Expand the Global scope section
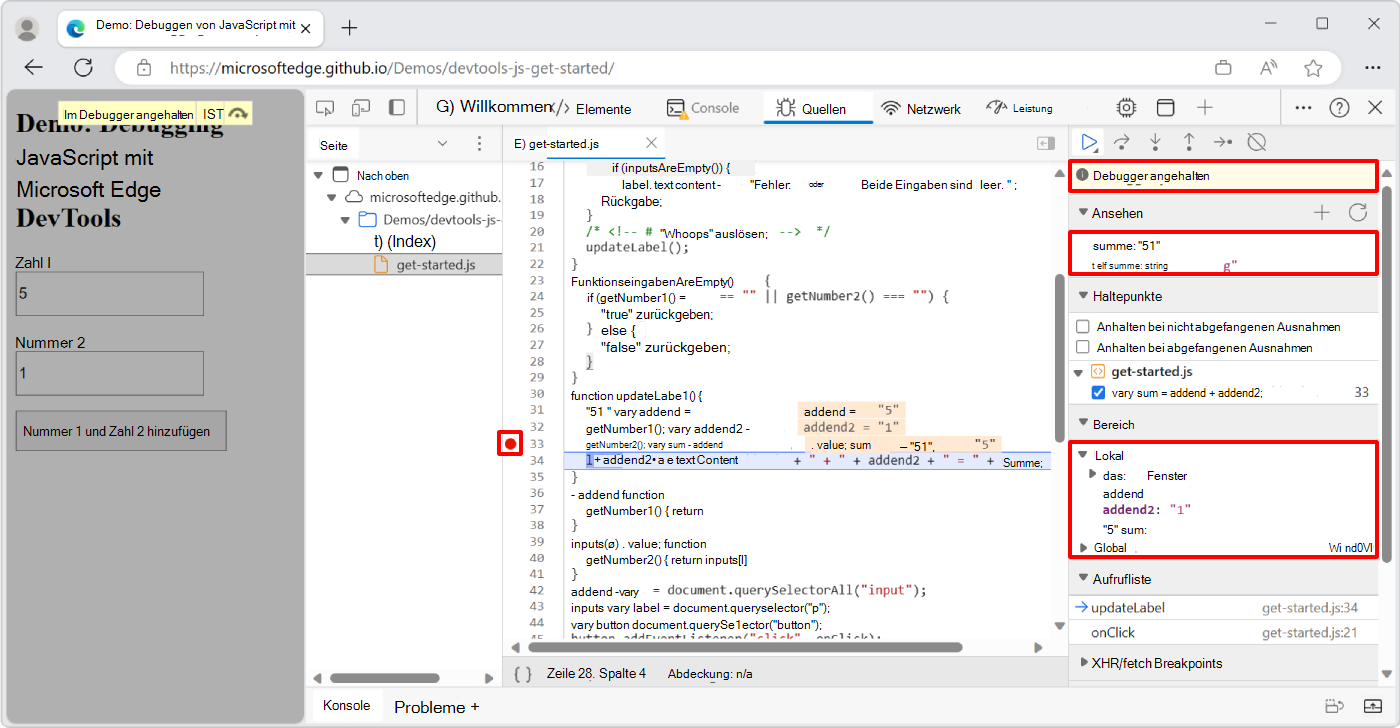The width and height of the screenshot is (1400, 728). (x=1085, y=547)
